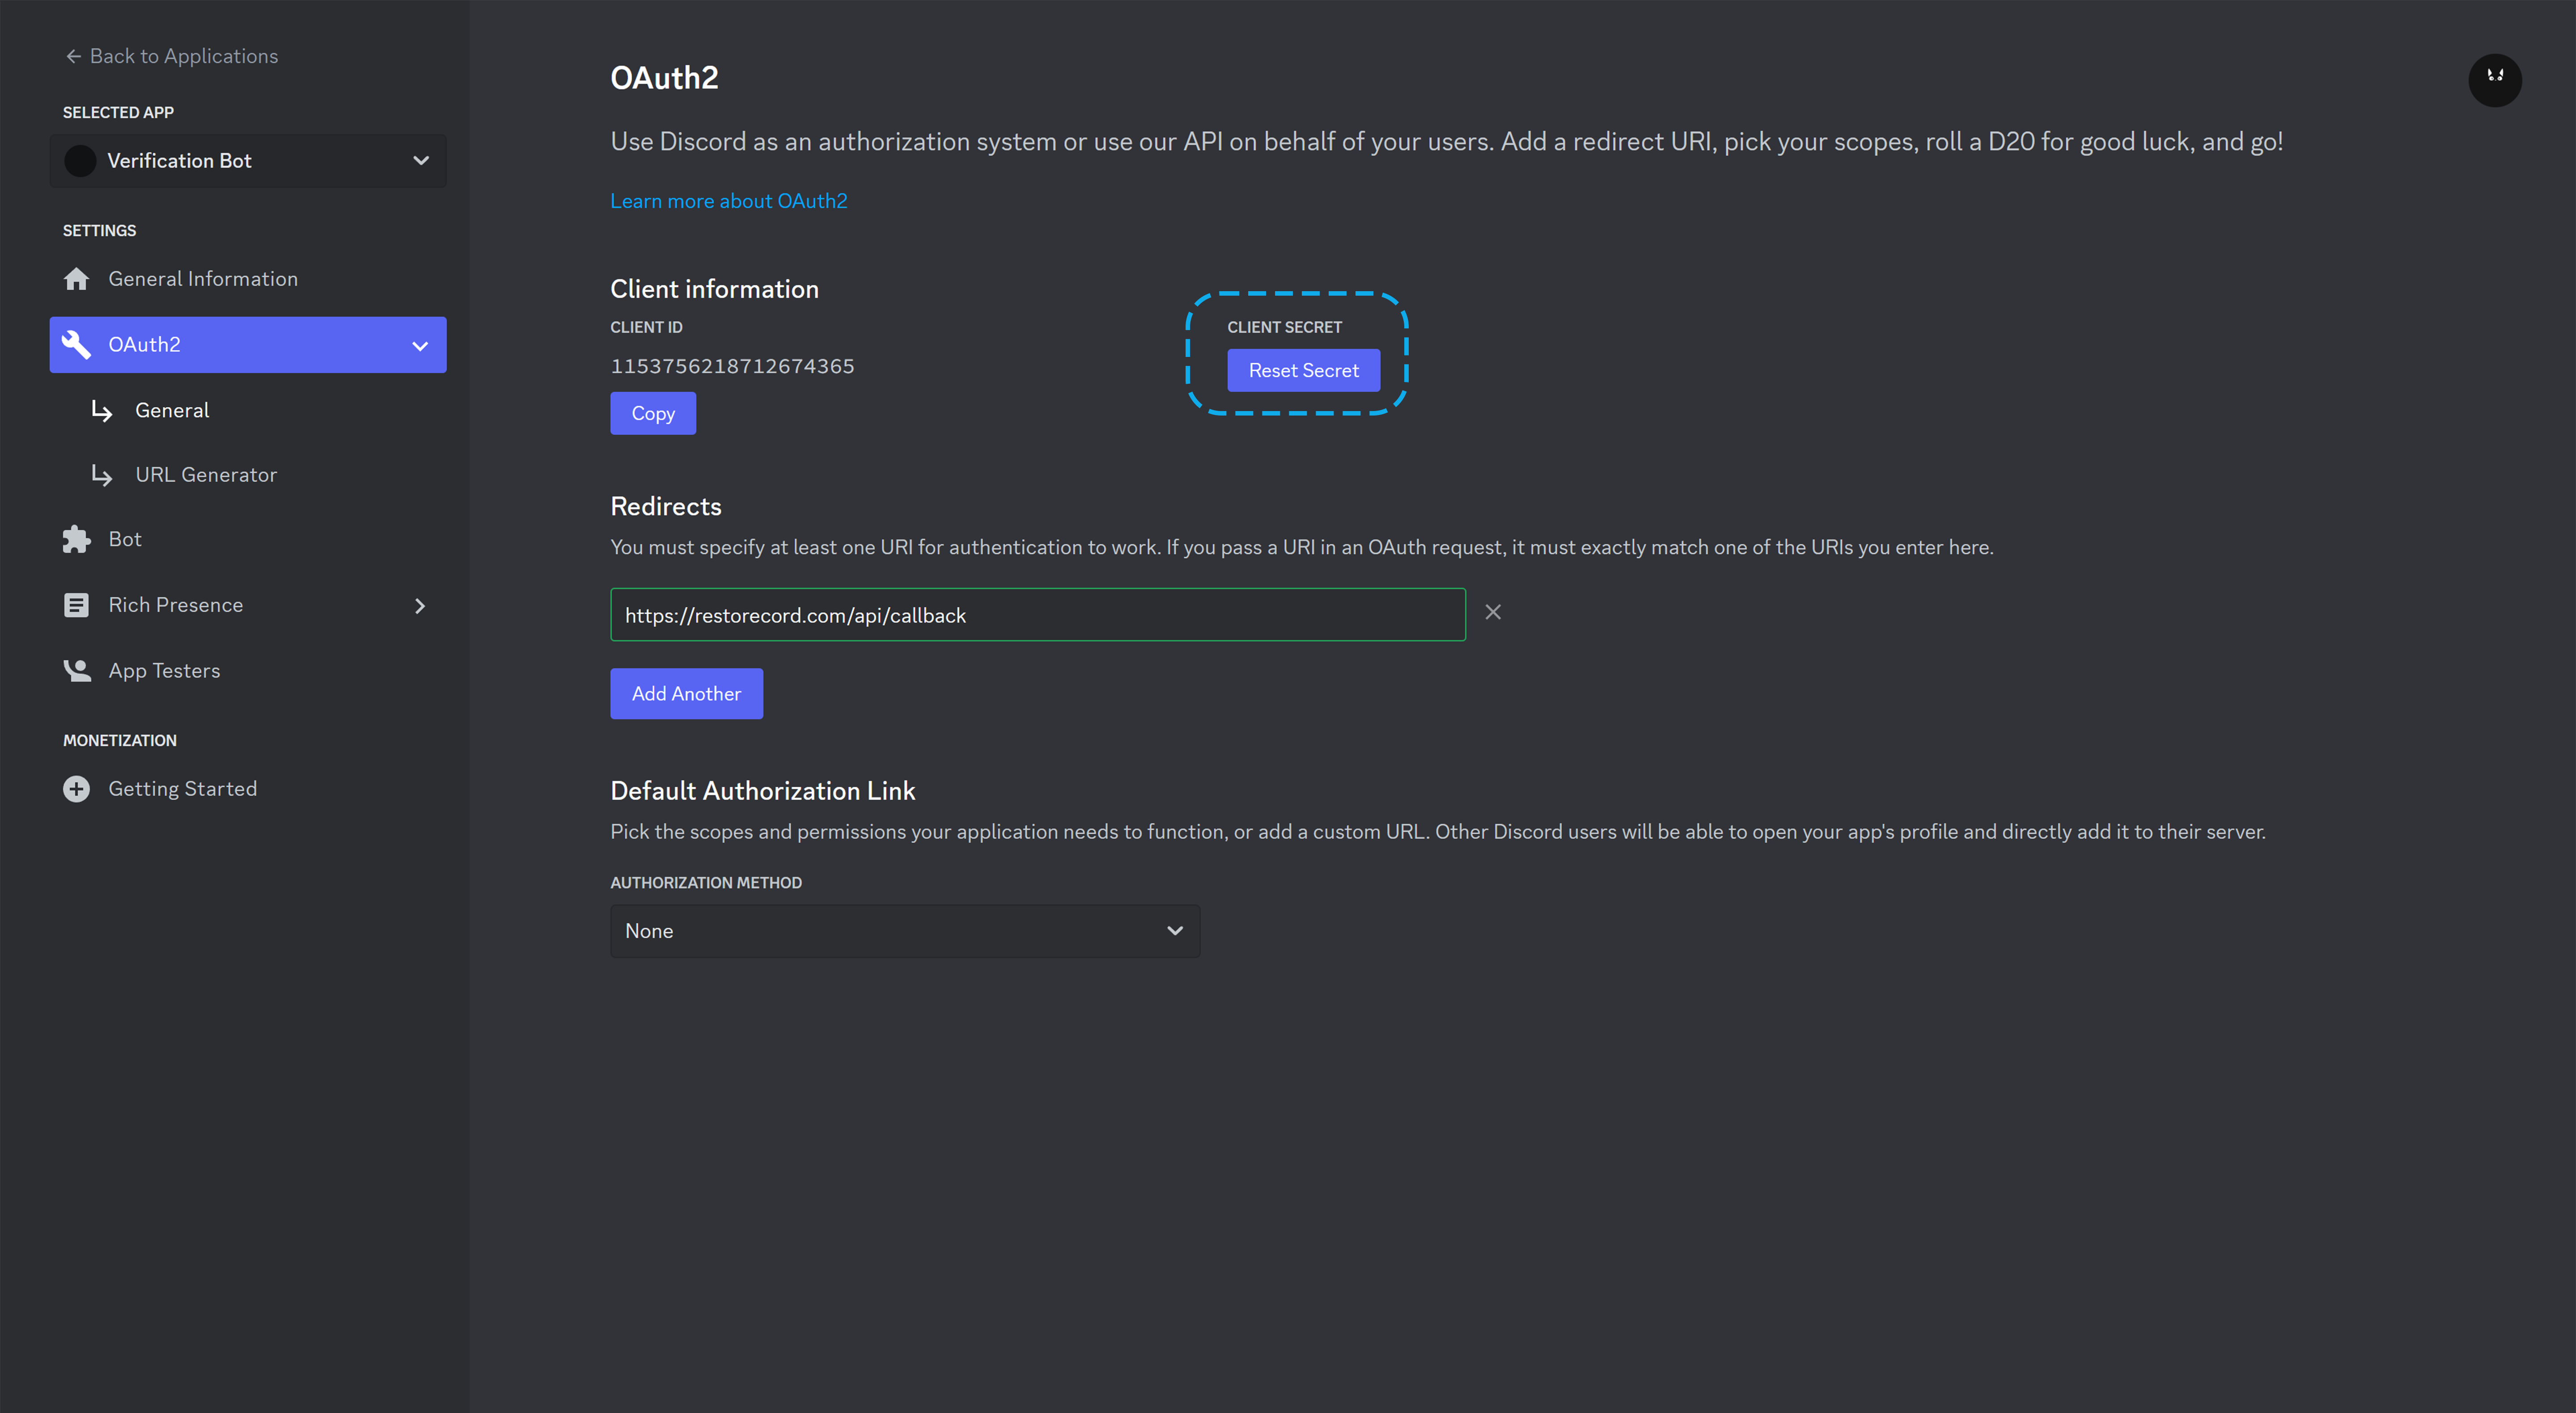Open the Verification Bot app selector dropdown
Viewport: 2576px width, 1413px height.
click(x=421, y=161)
